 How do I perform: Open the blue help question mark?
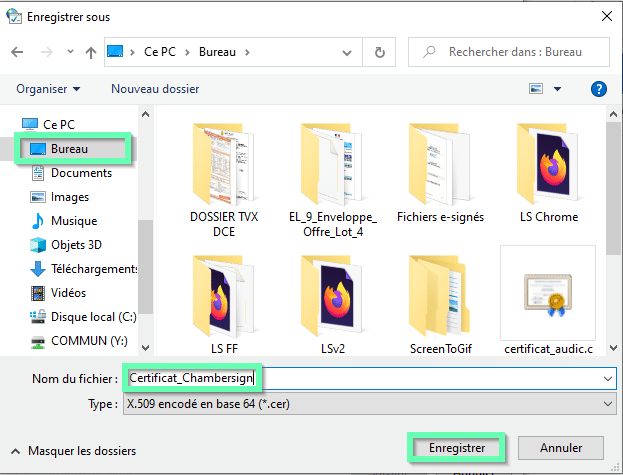(599, 89)
